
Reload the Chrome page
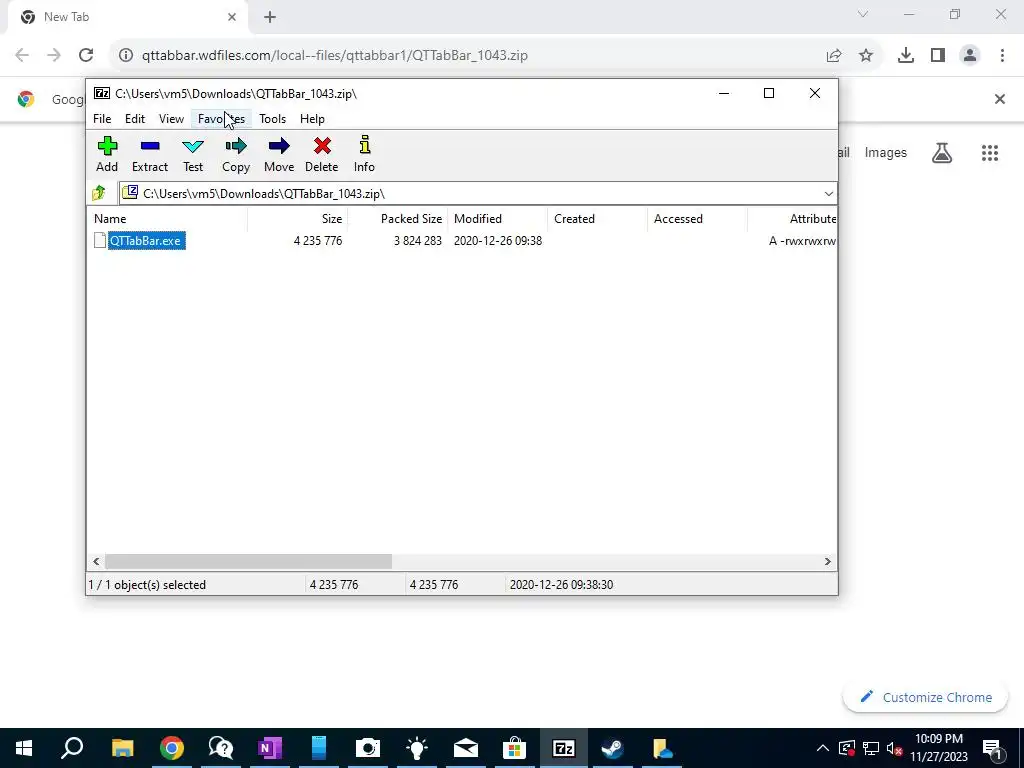click(x=86, y=56)
